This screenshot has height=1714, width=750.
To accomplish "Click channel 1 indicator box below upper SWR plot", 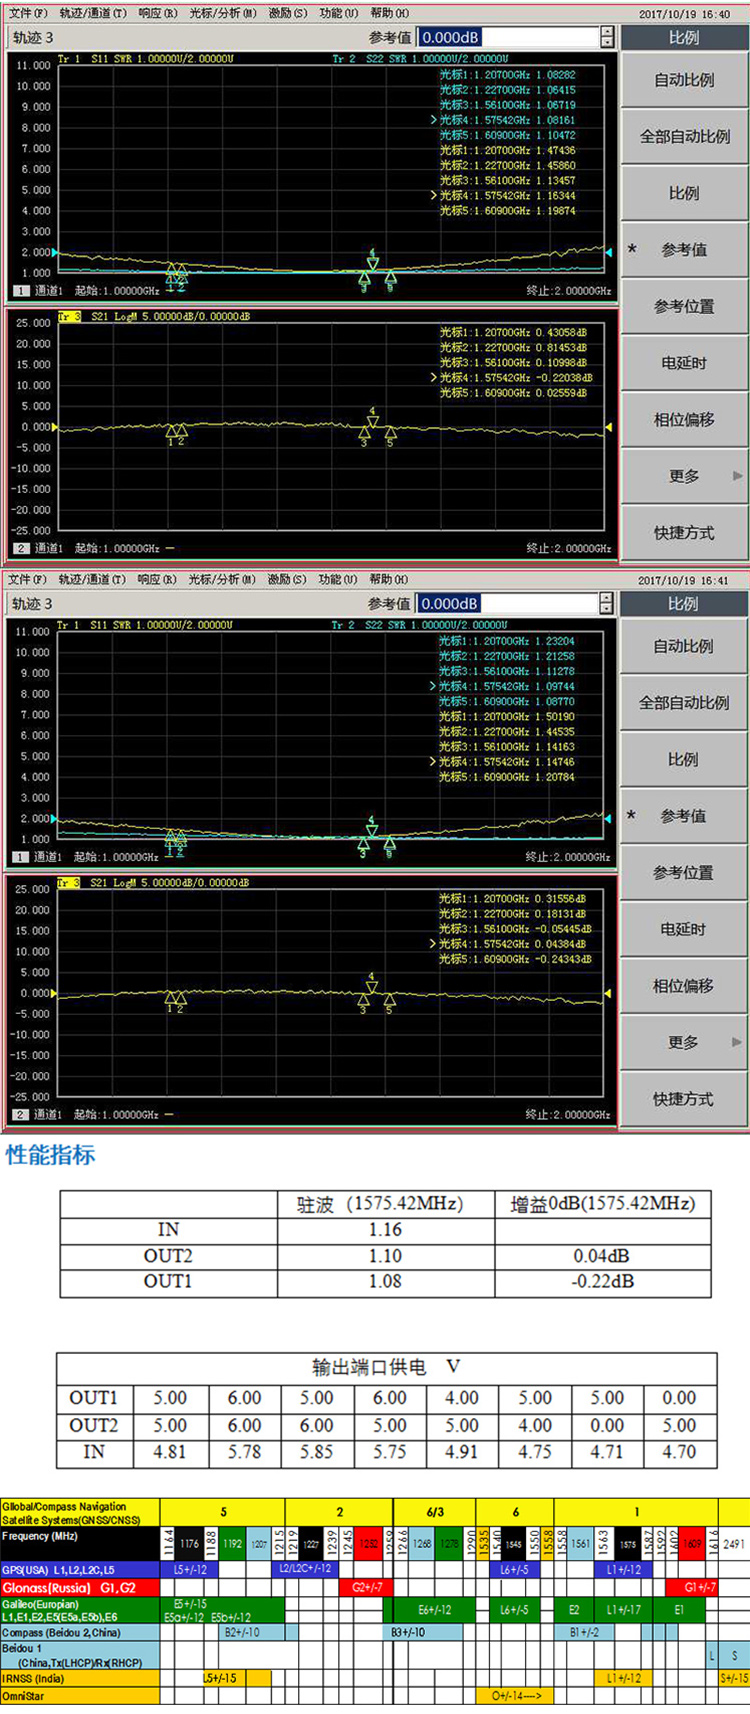I will [21, 291].
